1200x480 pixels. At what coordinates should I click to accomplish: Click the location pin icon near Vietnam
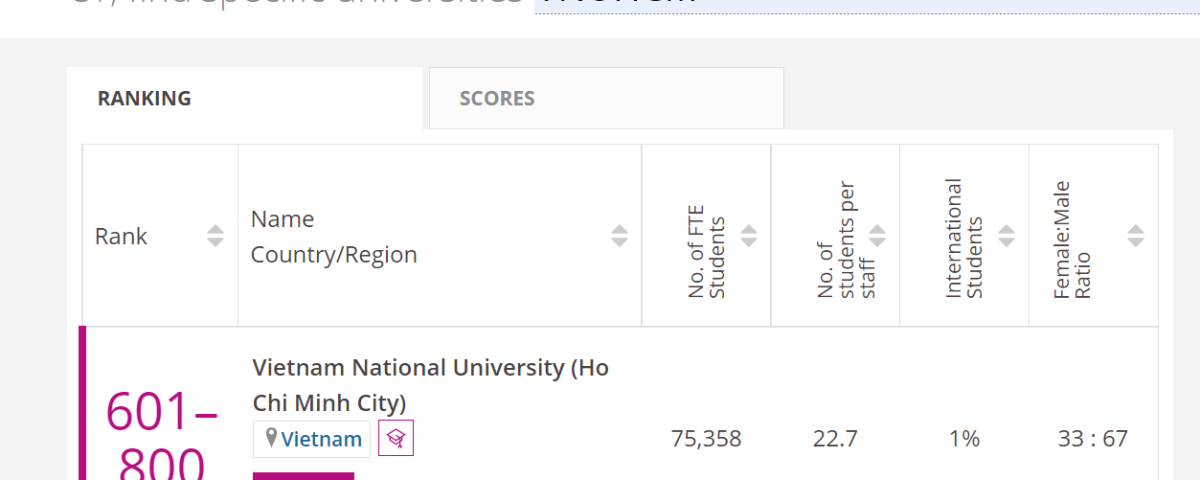coord(271,438)
